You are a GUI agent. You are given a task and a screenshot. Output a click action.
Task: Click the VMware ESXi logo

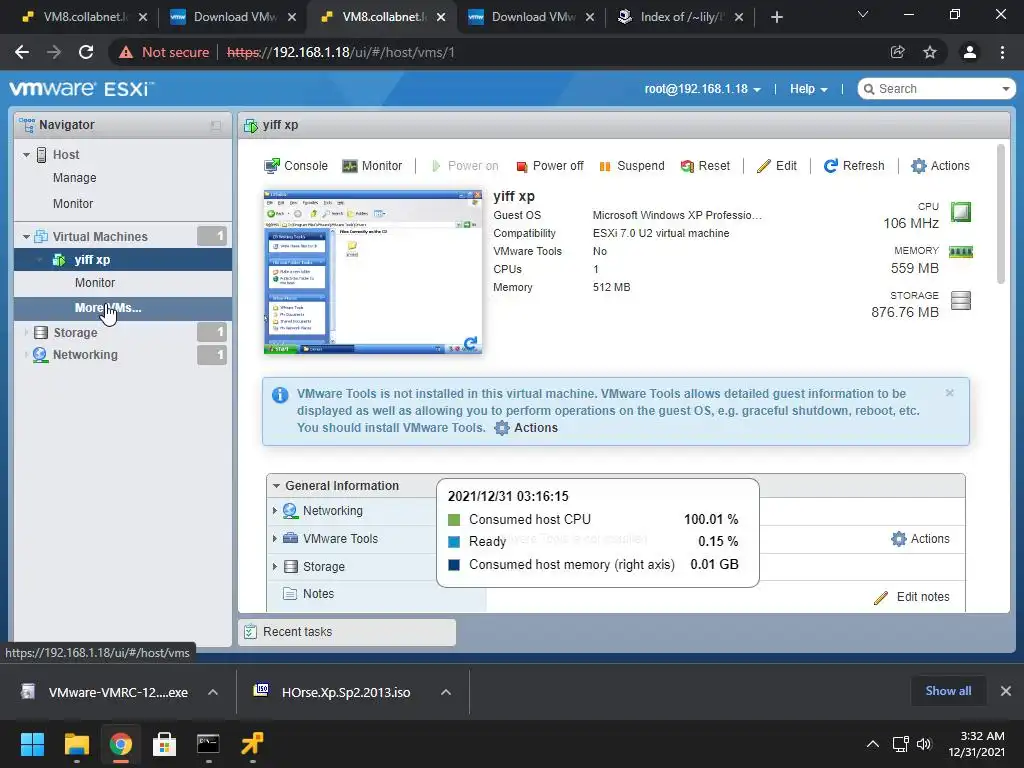tap(82, 89)
